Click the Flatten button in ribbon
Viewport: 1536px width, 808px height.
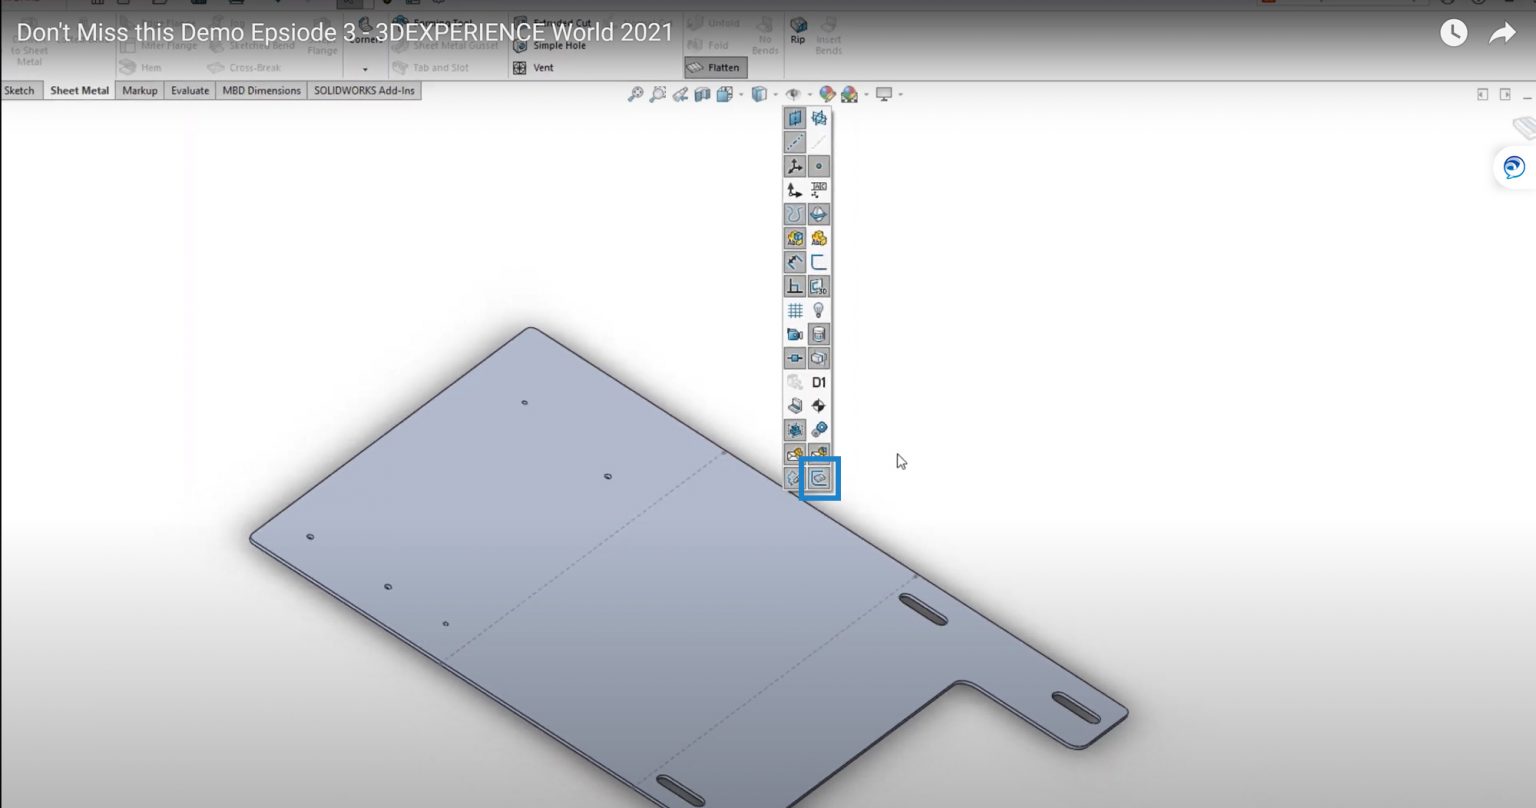pyautogui.click(x=716, y=68)
